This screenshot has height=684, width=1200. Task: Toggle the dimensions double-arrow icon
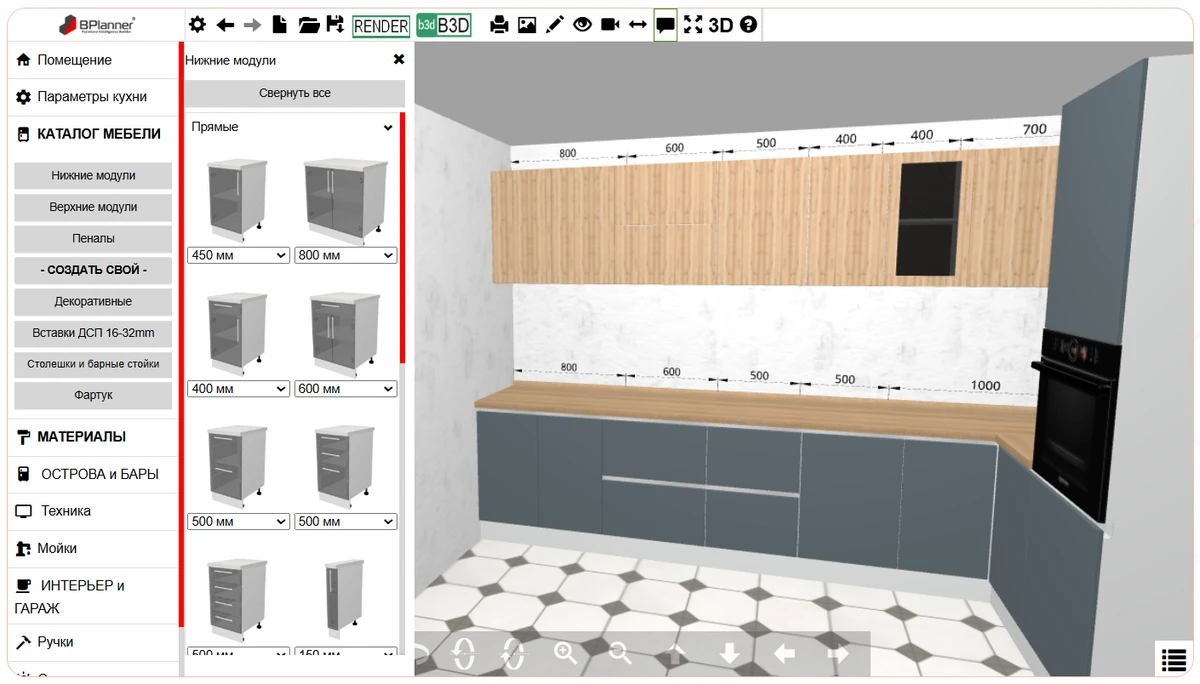point(638,25)
